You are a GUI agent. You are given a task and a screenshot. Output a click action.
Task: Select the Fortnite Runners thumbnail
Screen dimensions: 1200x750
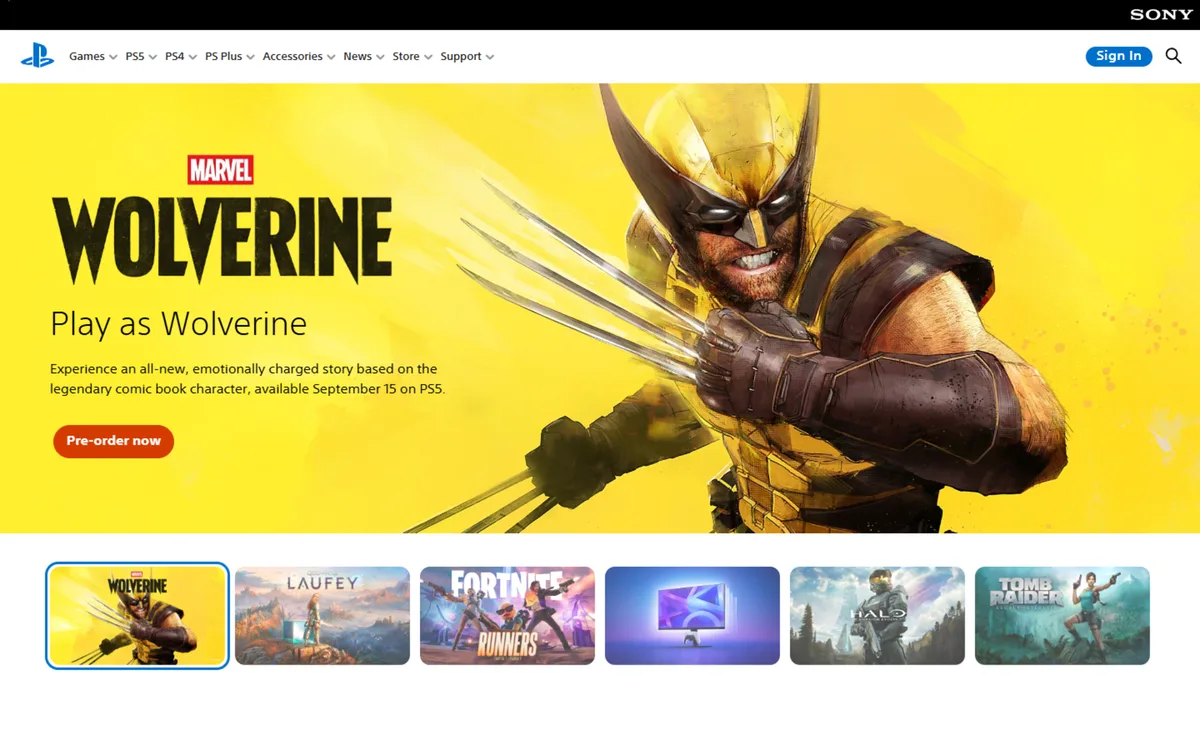[507, 616]
